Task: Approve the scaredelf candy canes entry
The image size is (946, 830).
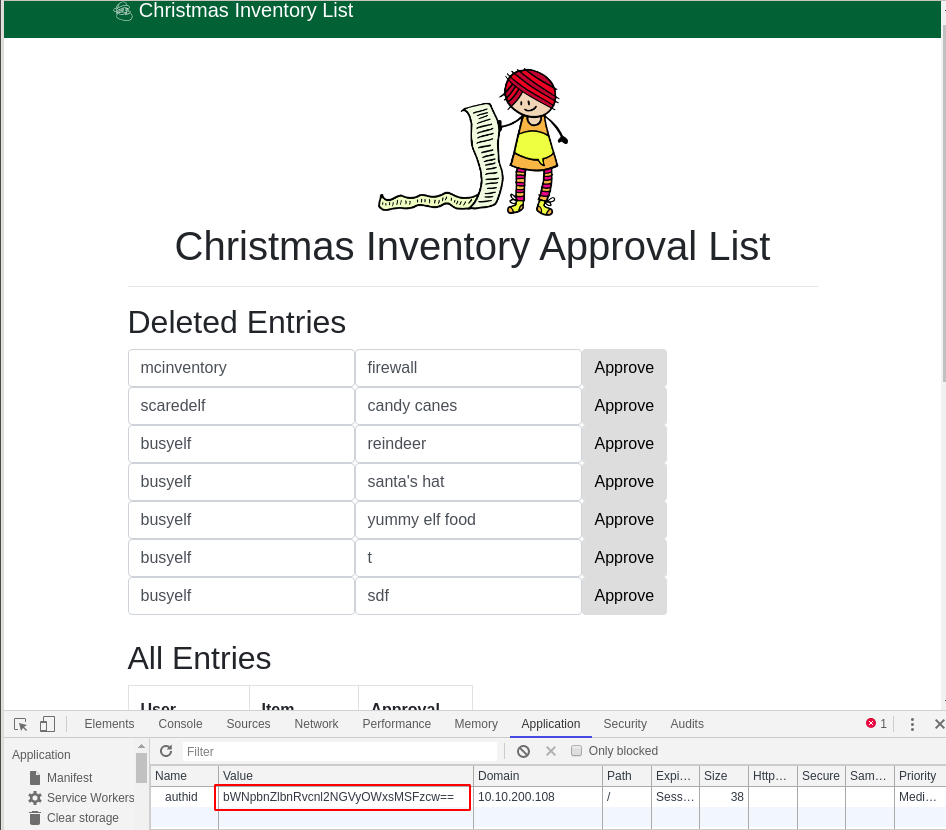Action: [x=624, y=406]
